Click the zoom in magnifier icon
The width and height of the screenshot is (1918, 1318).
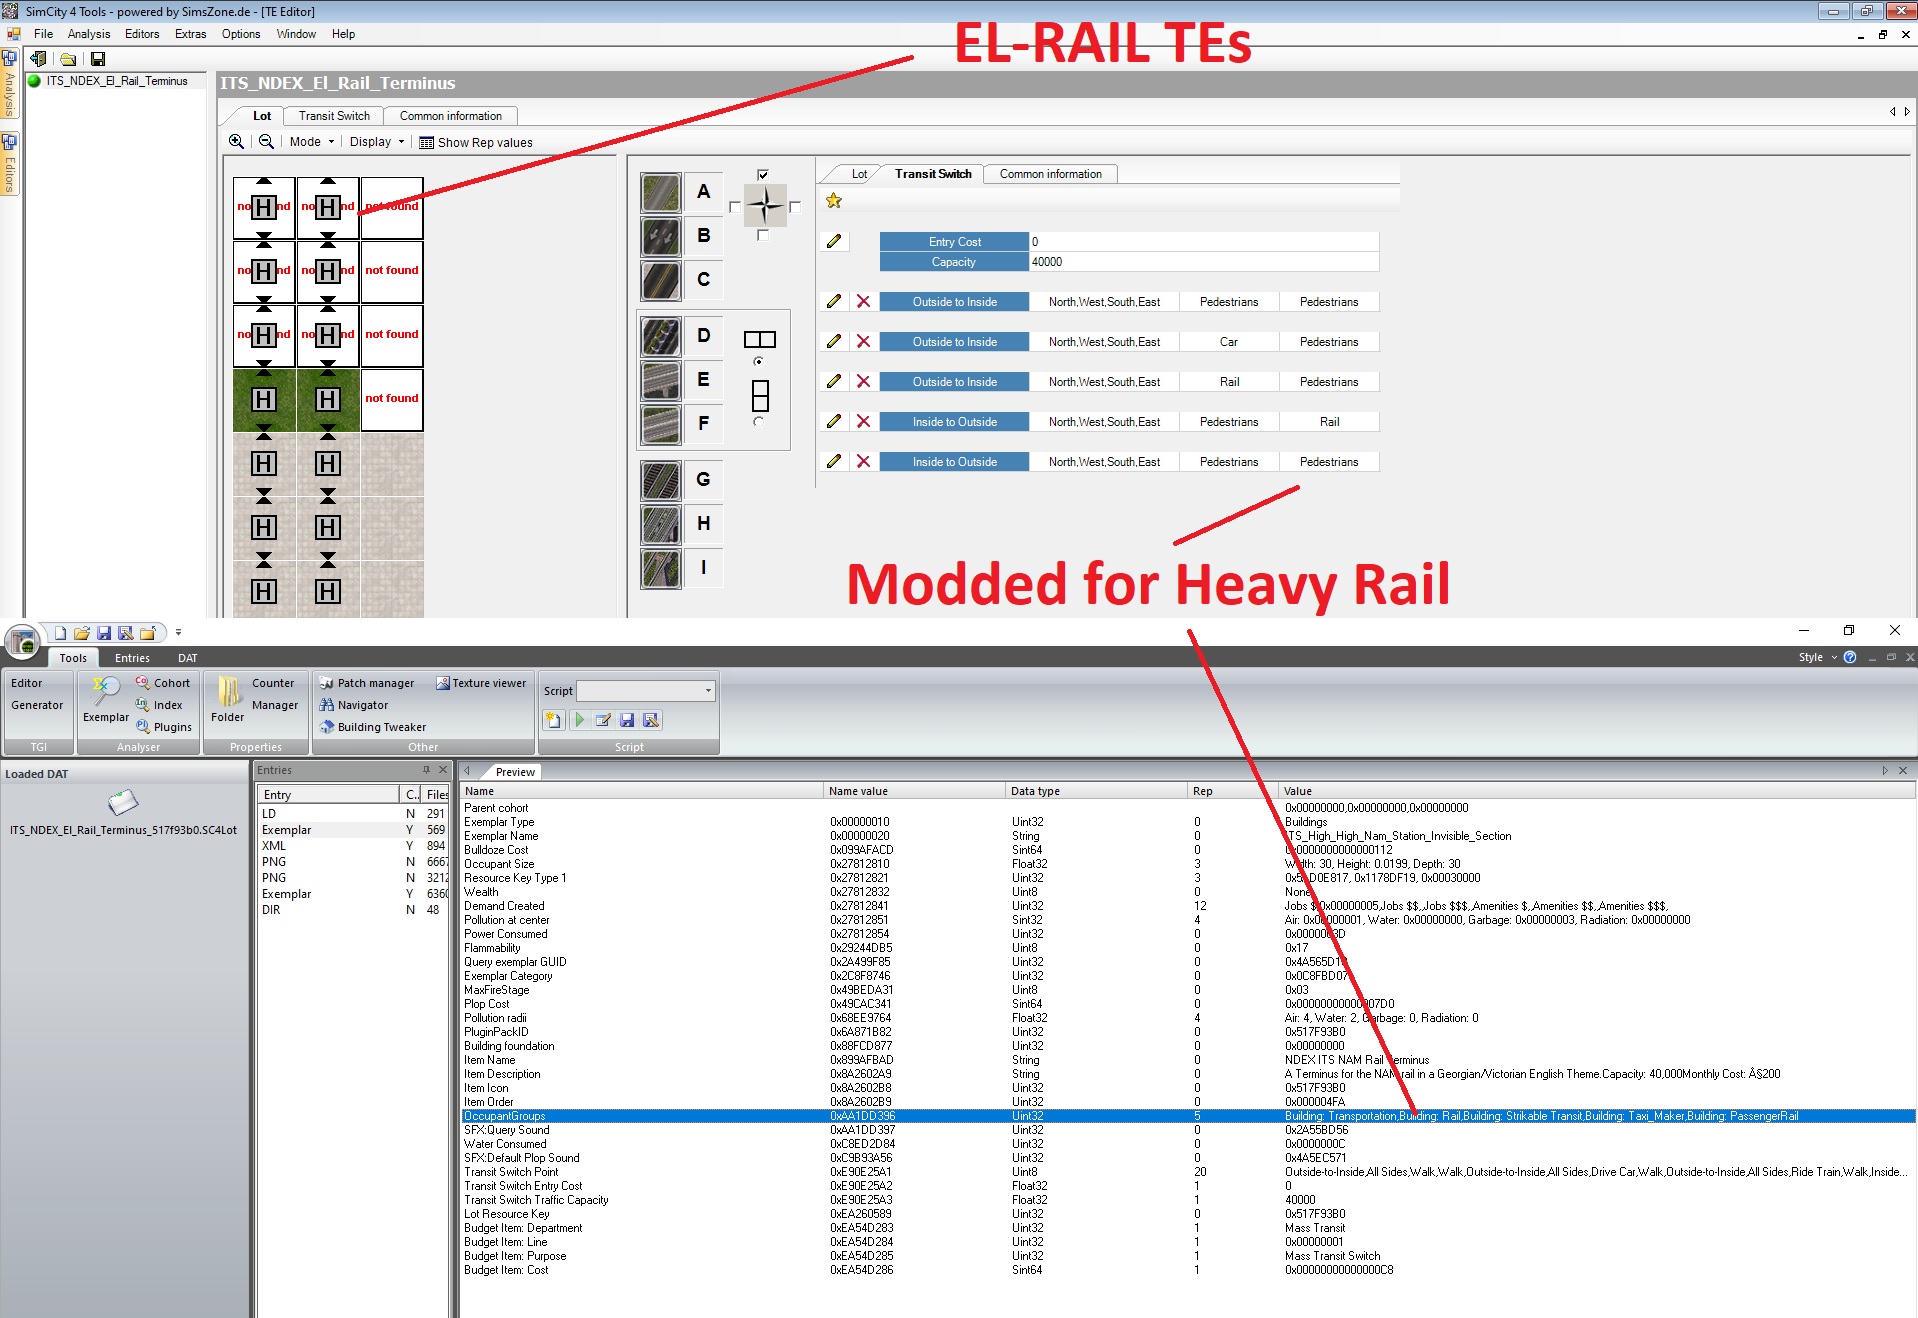click(236, 142)
